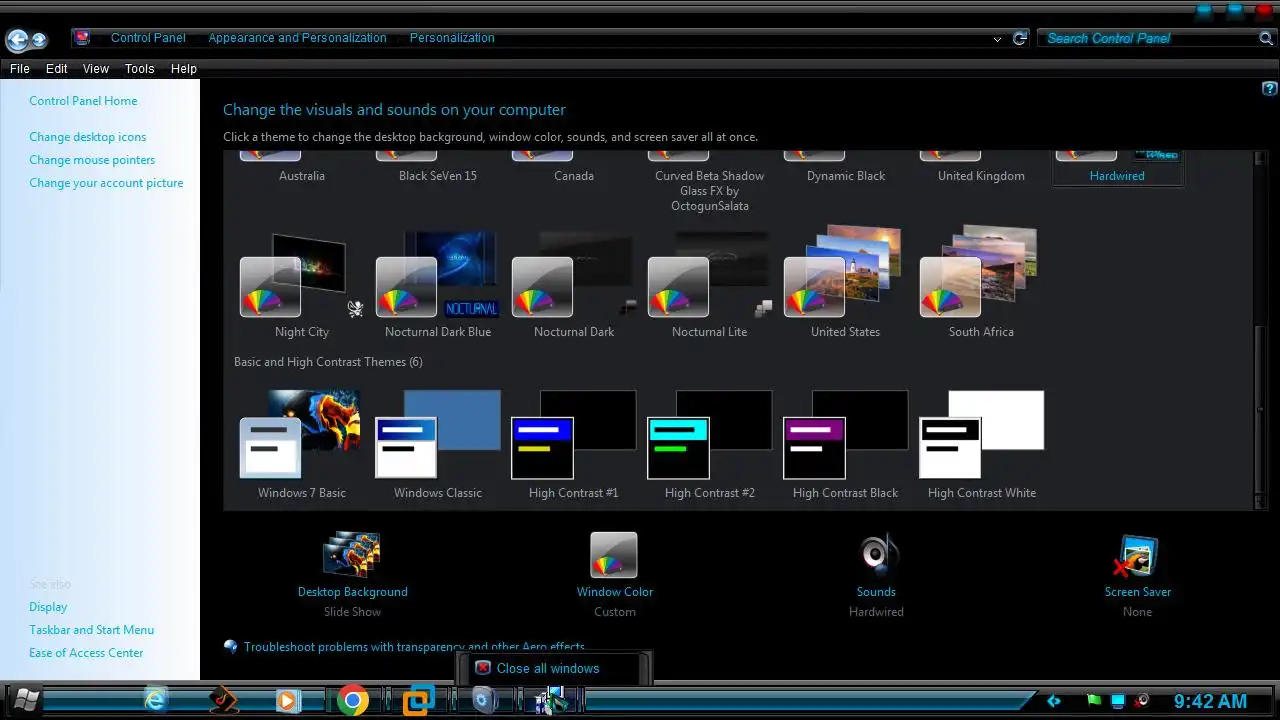Viewport: 1280px width, 720px height.
Task: Open the Edit menu
Action: coord(57,69)
